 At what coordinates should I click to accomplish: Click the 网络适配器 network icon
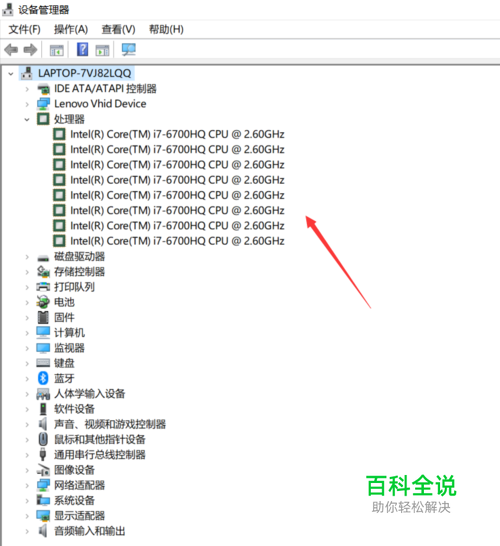(x=44, y=485)
